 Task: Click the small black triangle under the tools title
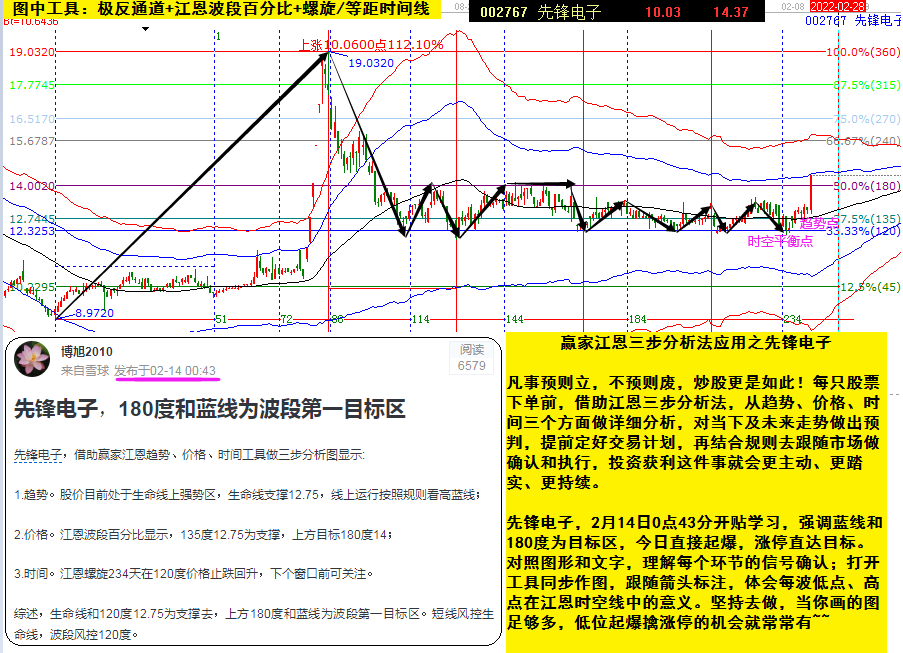(146, 29)
